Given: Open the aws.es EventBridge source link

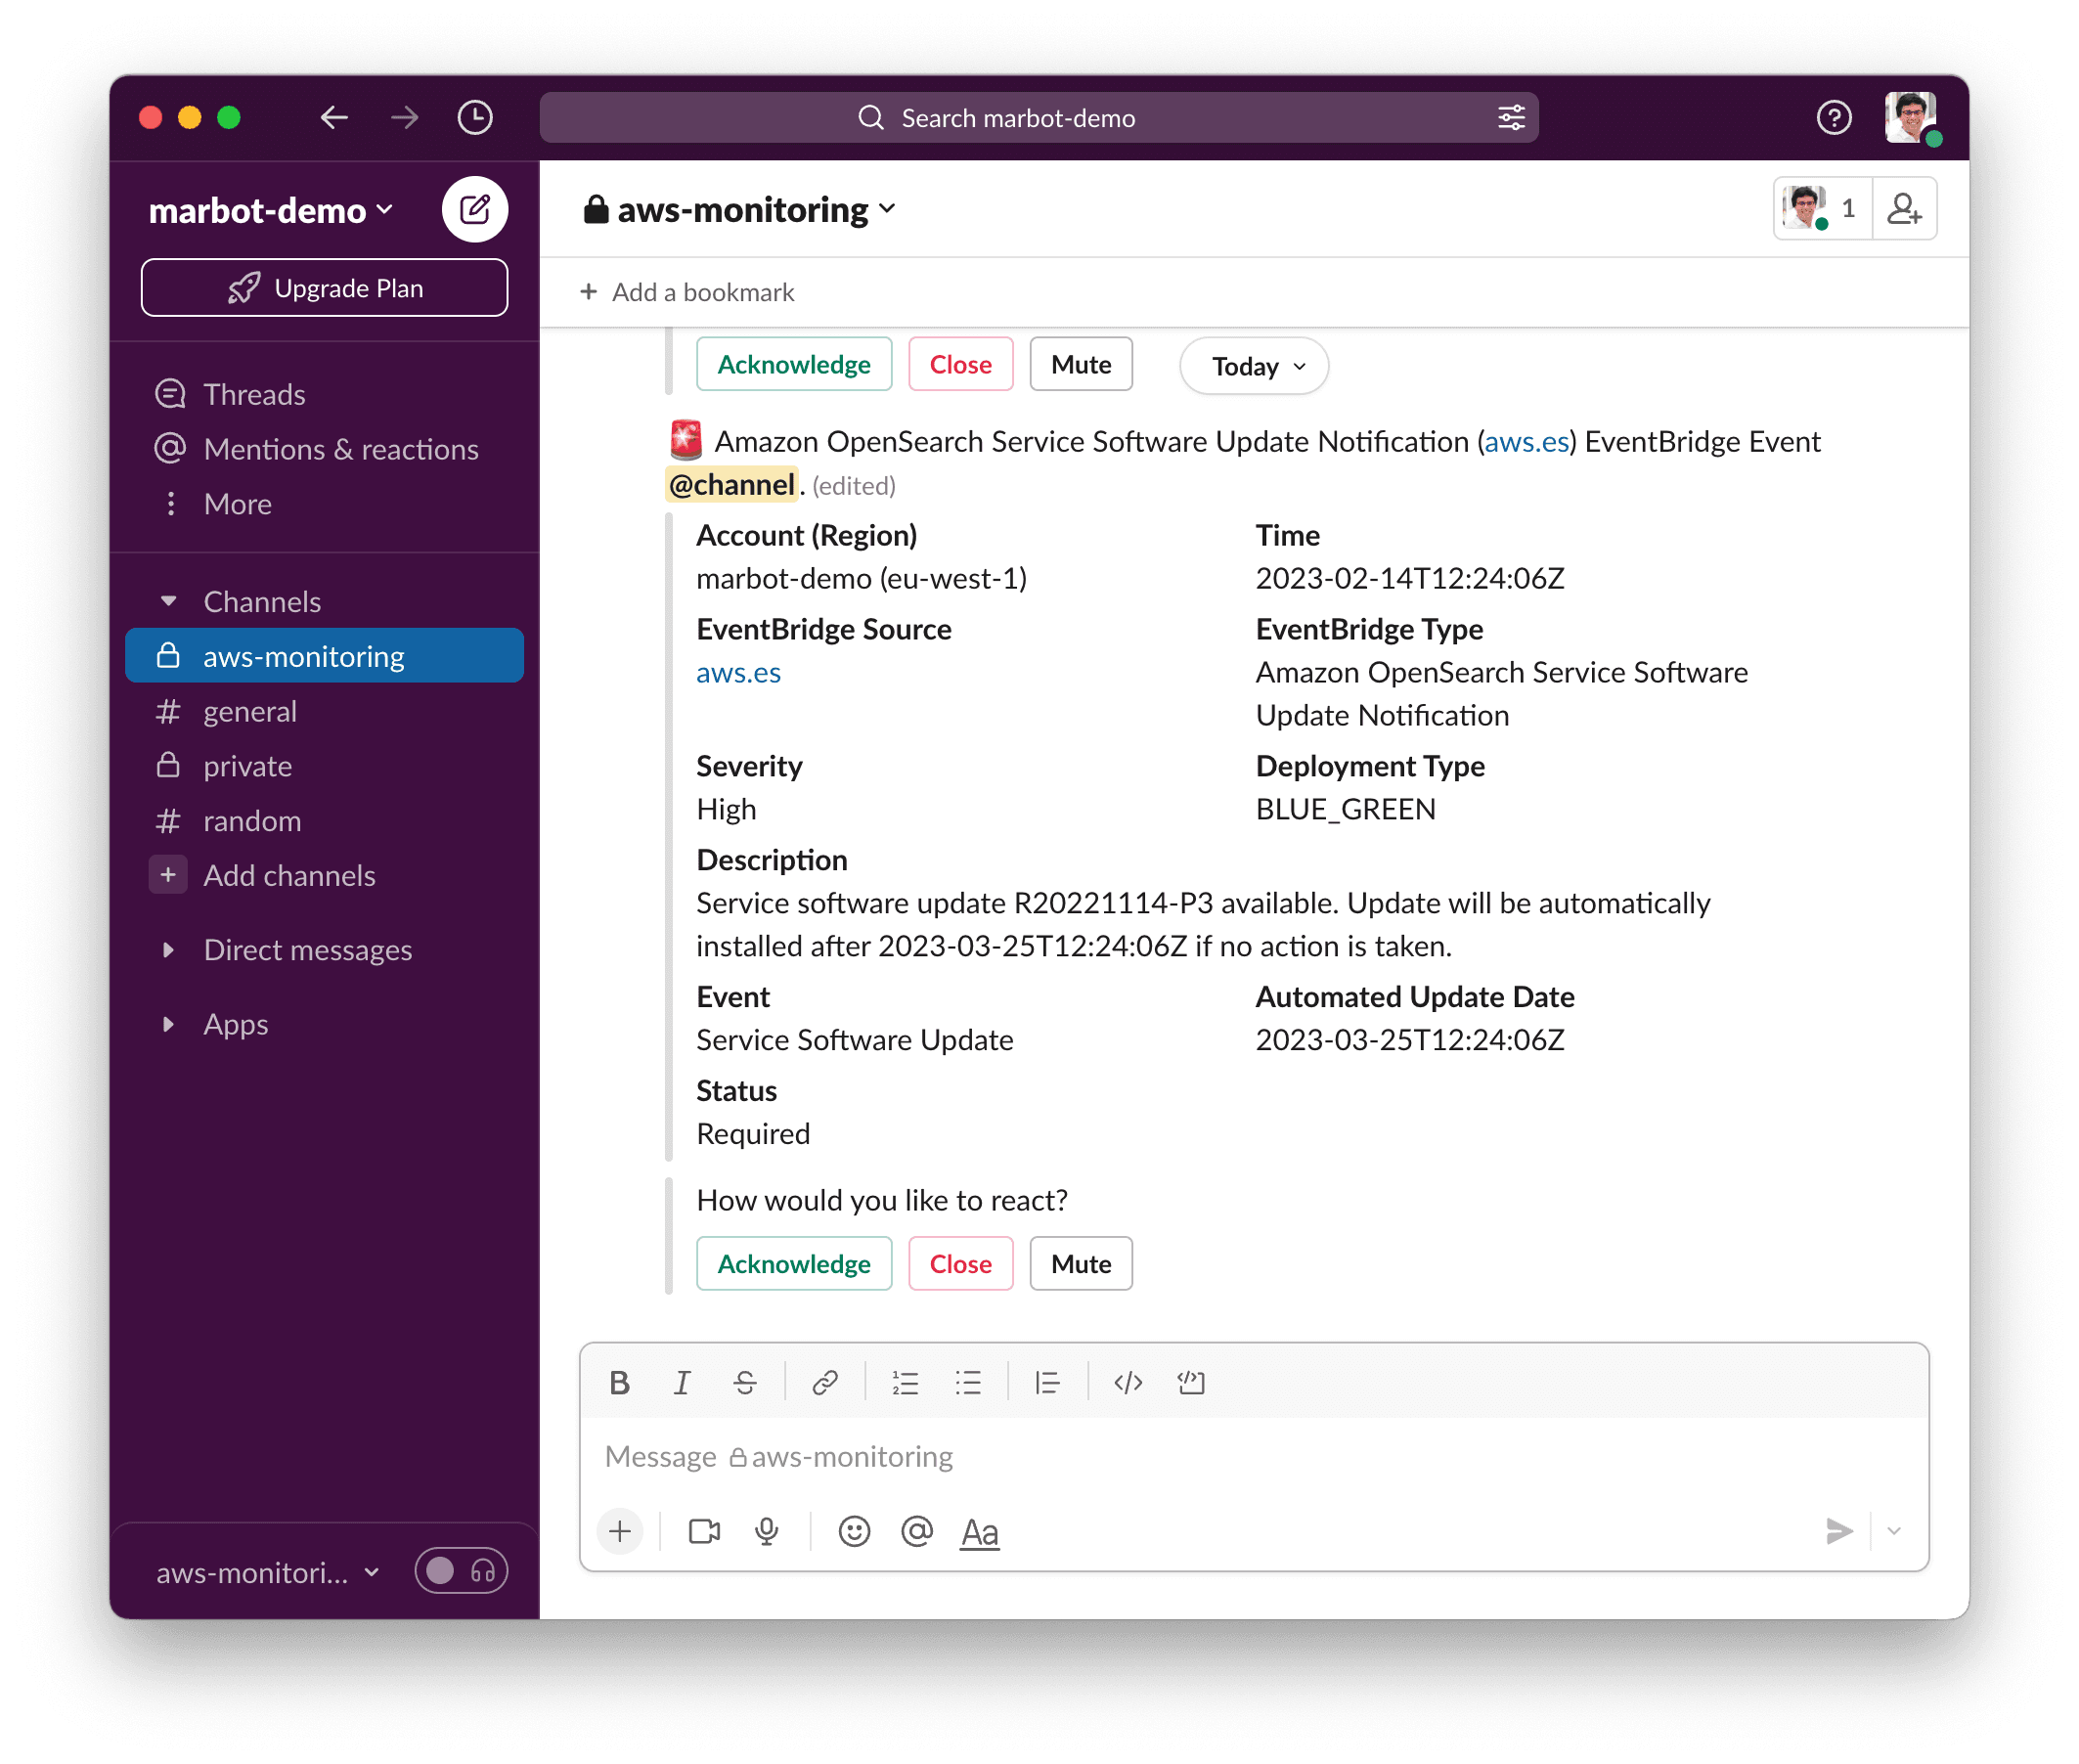Looking at the screenshot, I should [738, 672].
